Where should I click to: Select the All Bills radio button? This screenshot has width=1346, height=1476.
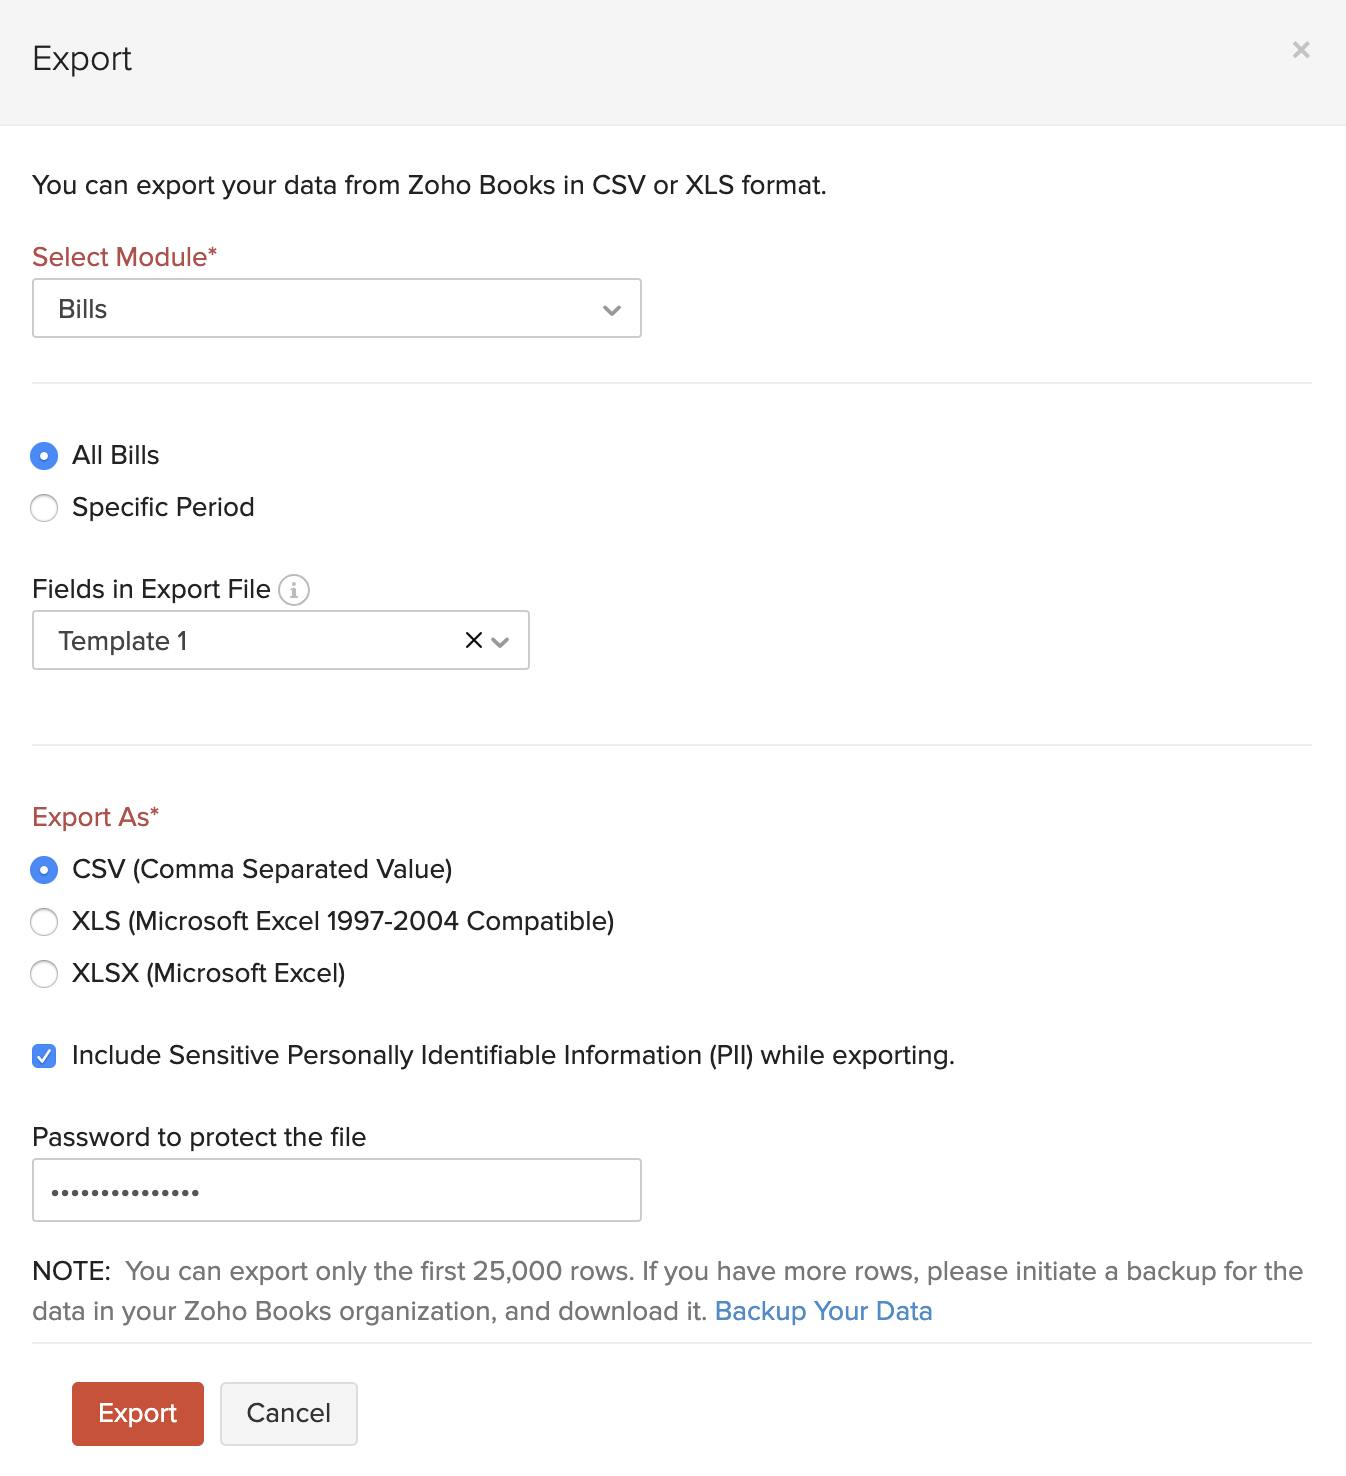point(44,455)
